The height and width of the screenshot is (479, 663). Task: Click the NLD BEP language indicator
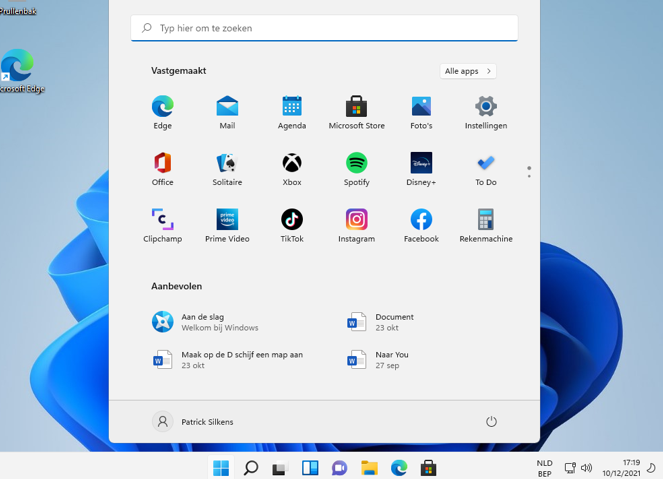click(x=544, y=468)
